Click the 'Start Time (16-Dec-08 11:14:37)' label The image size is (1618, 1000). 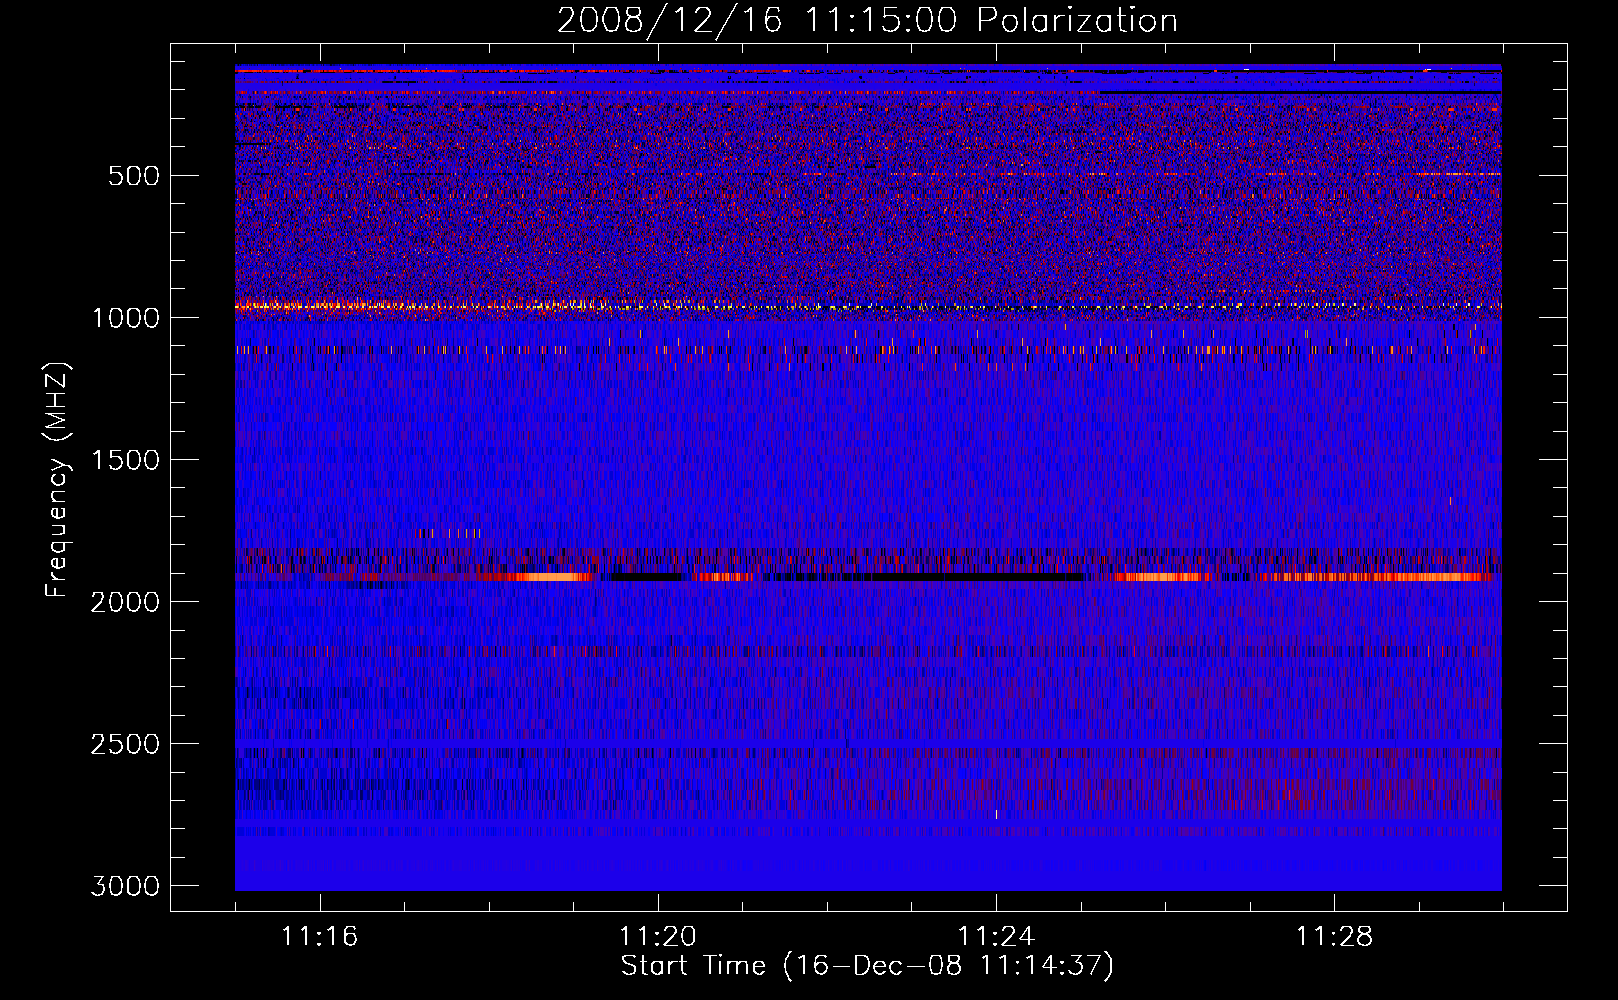[x=867, y=966]
